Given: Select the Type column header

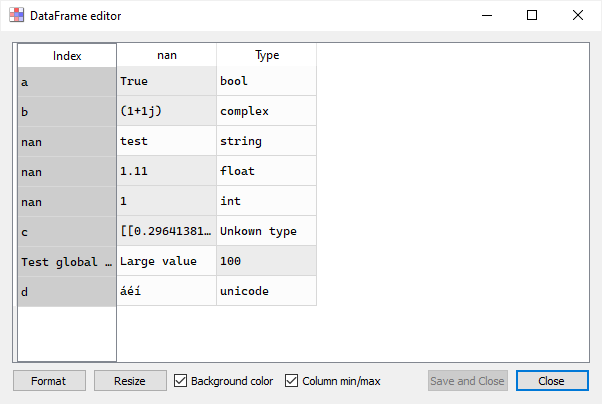Looking at the screenshot, I should 267,55.
